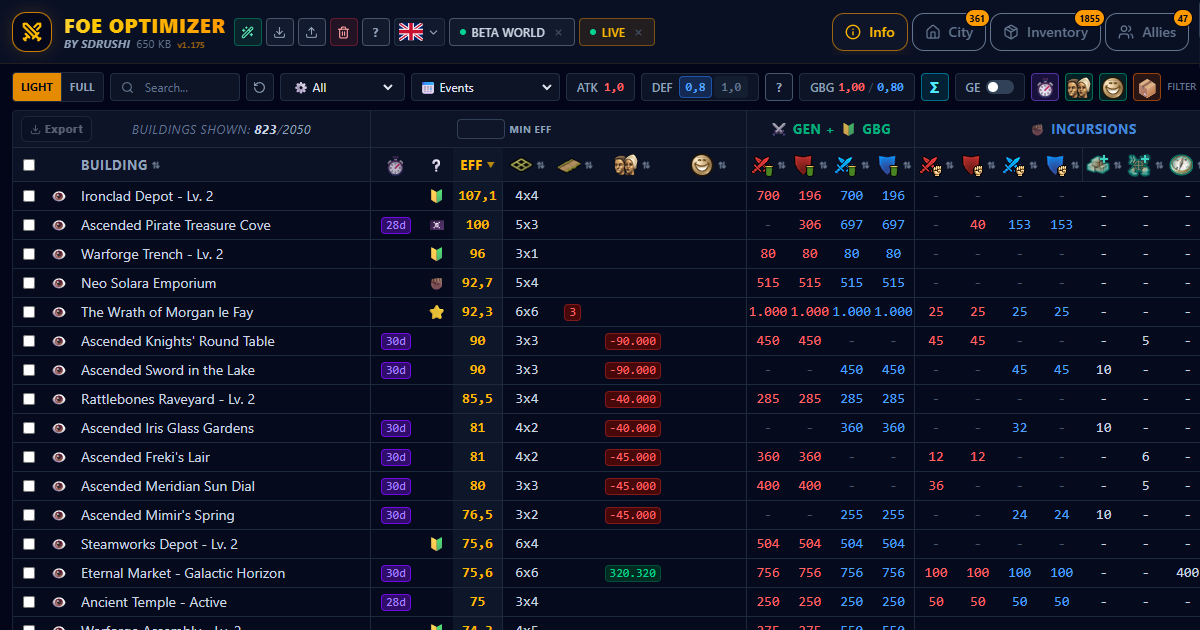
Task: Toggle eye icon for Rattlebones Raveyard row
Action: (x=59, y=399)
